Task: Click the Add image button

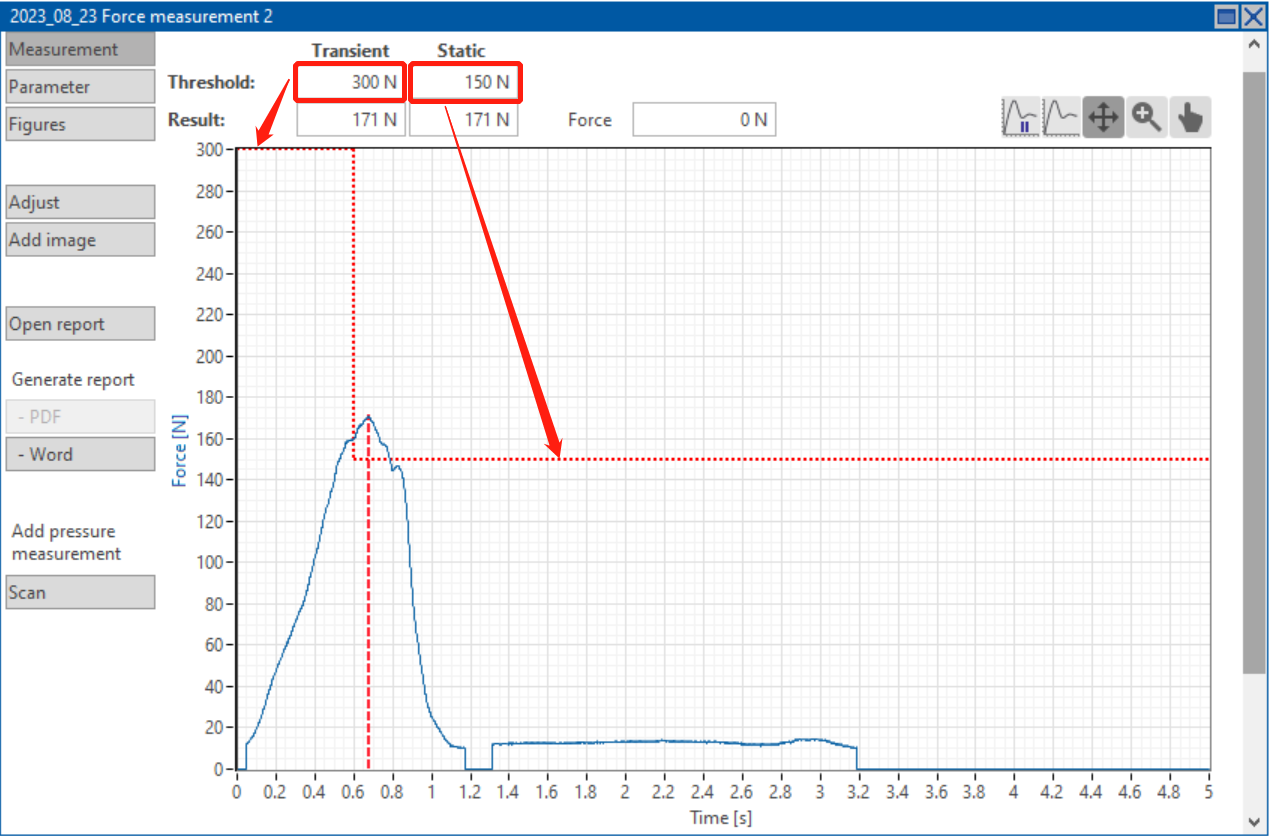Action: 80,240
